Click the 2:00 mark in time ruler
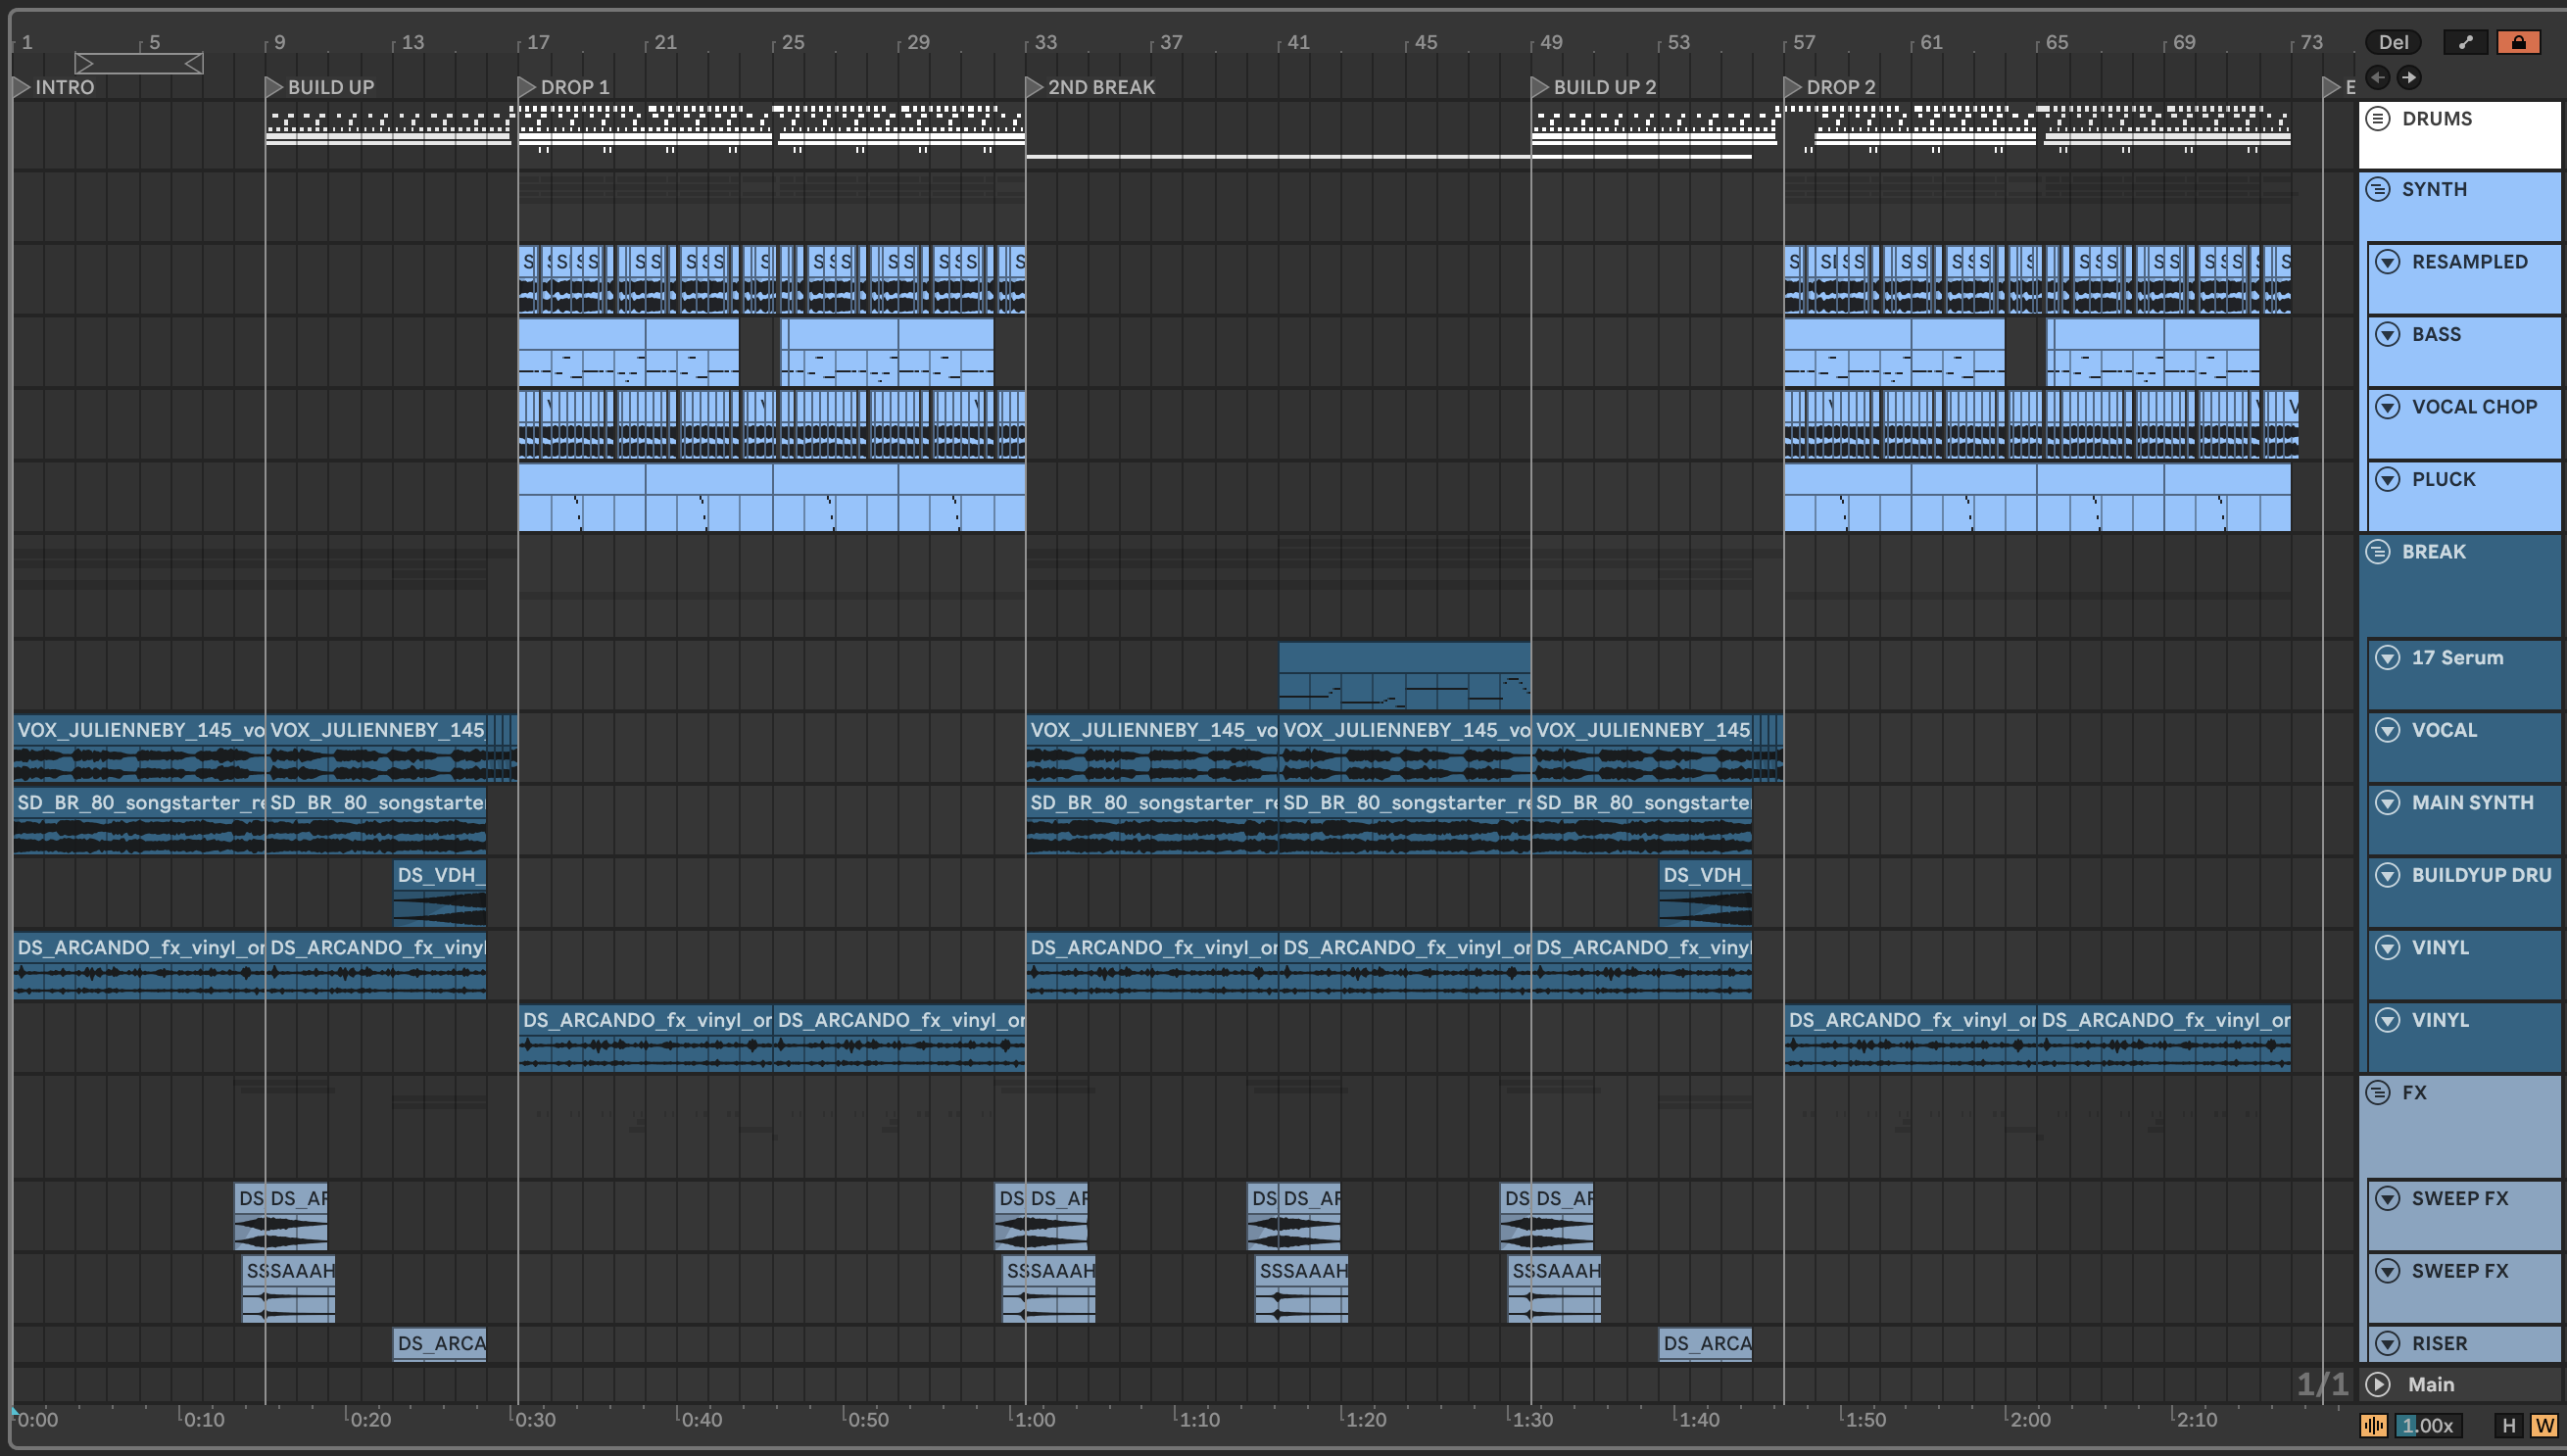2567x1456 pixels. pos(2029,1419)
